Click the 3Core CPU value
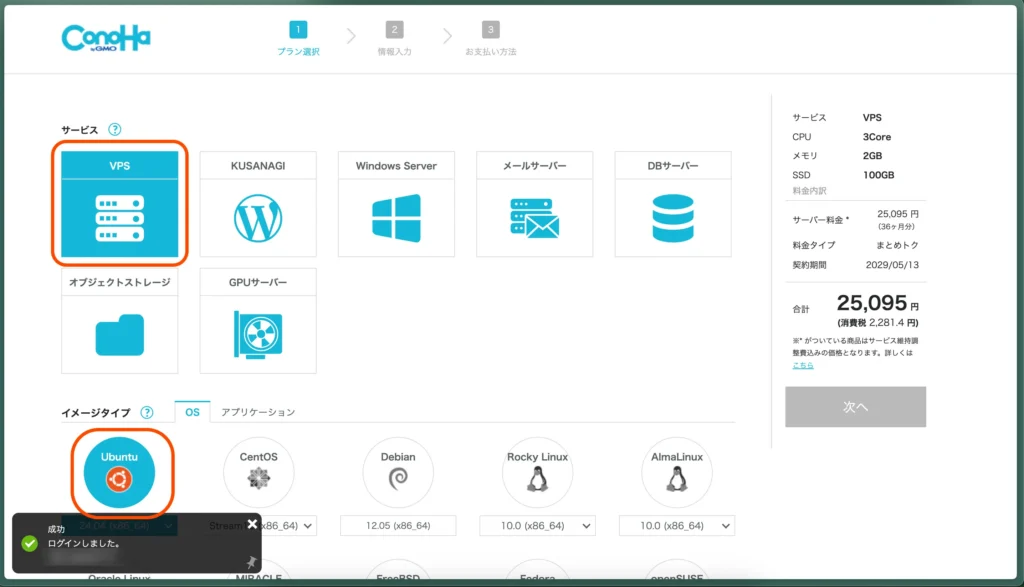1024x587 pixels. (x=877, y=136)
